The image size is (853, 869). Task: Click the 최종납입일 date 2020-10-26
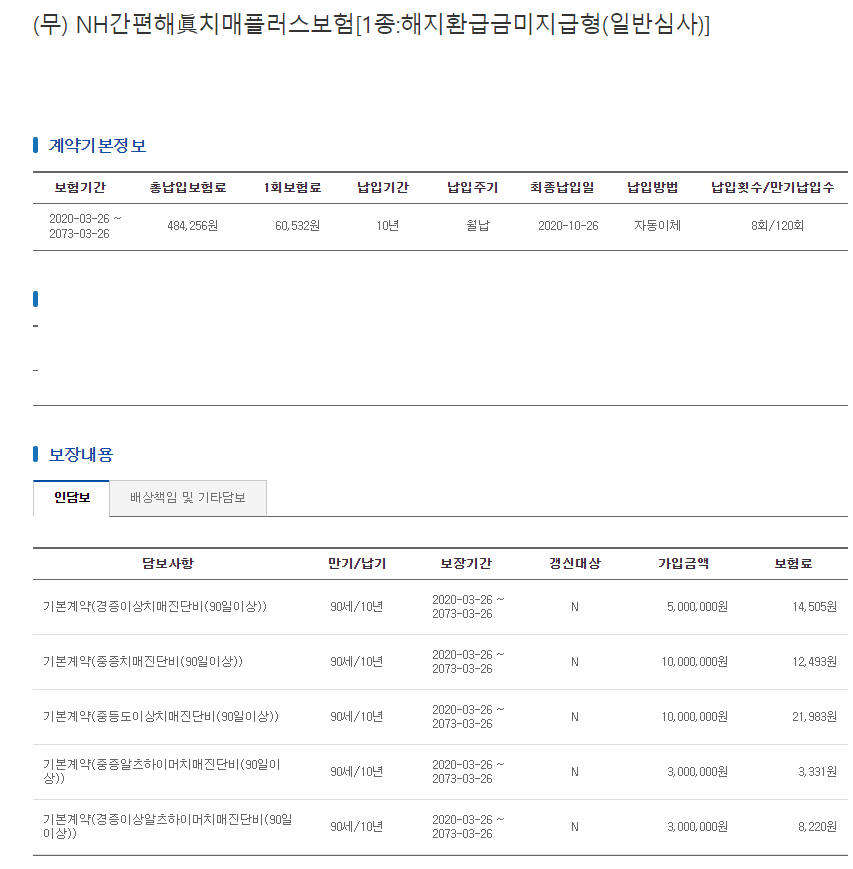click(568, 226)
